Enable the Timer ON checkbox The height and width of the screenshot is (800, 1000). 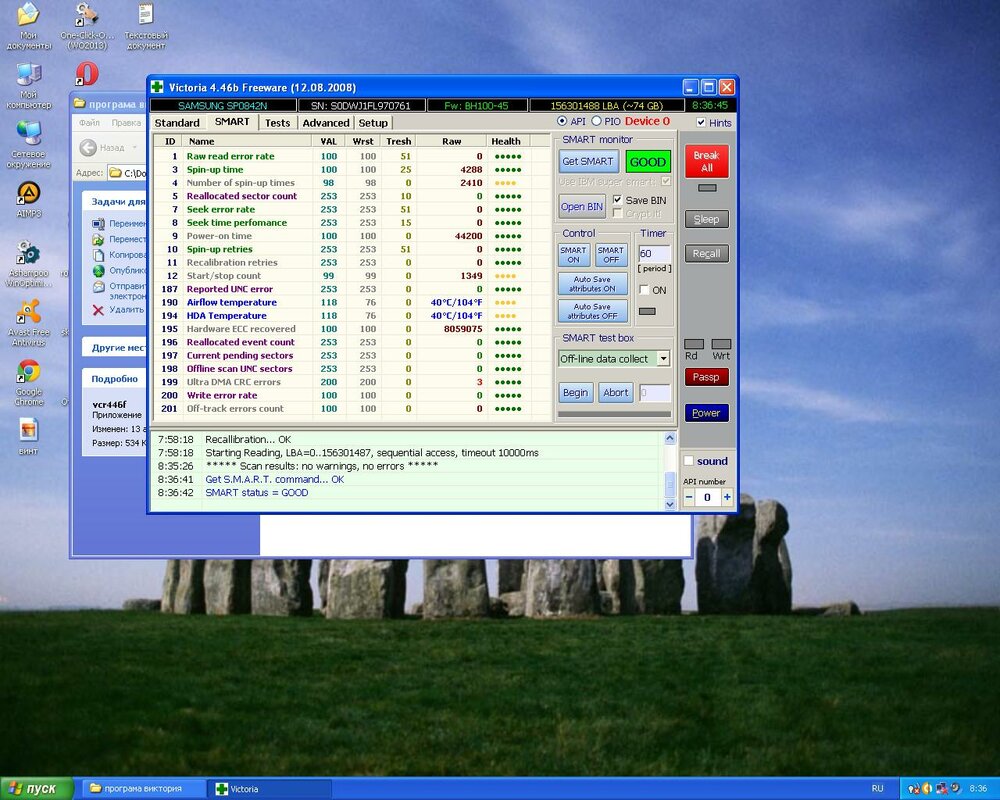(644, 290)
